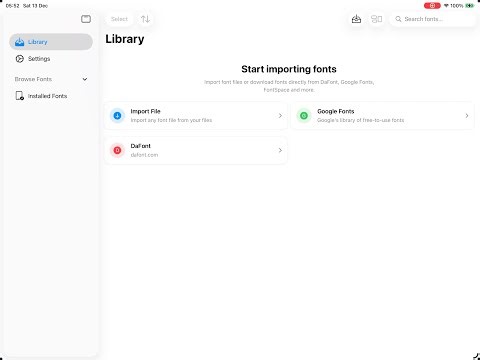The height and width of the screenshot is (360, 480).
Task: Click the Library page title
Action: coord(125,39)
